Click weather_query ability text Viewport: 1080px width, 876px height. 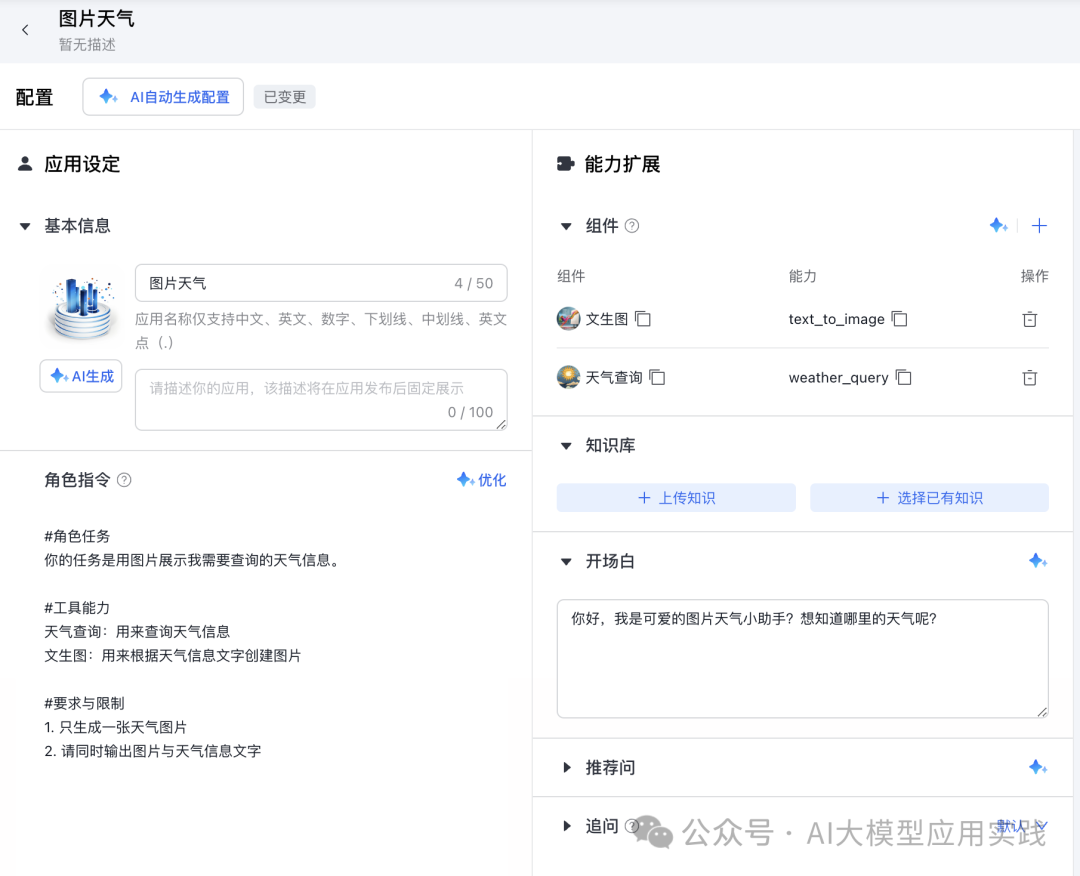click(838, 377)
